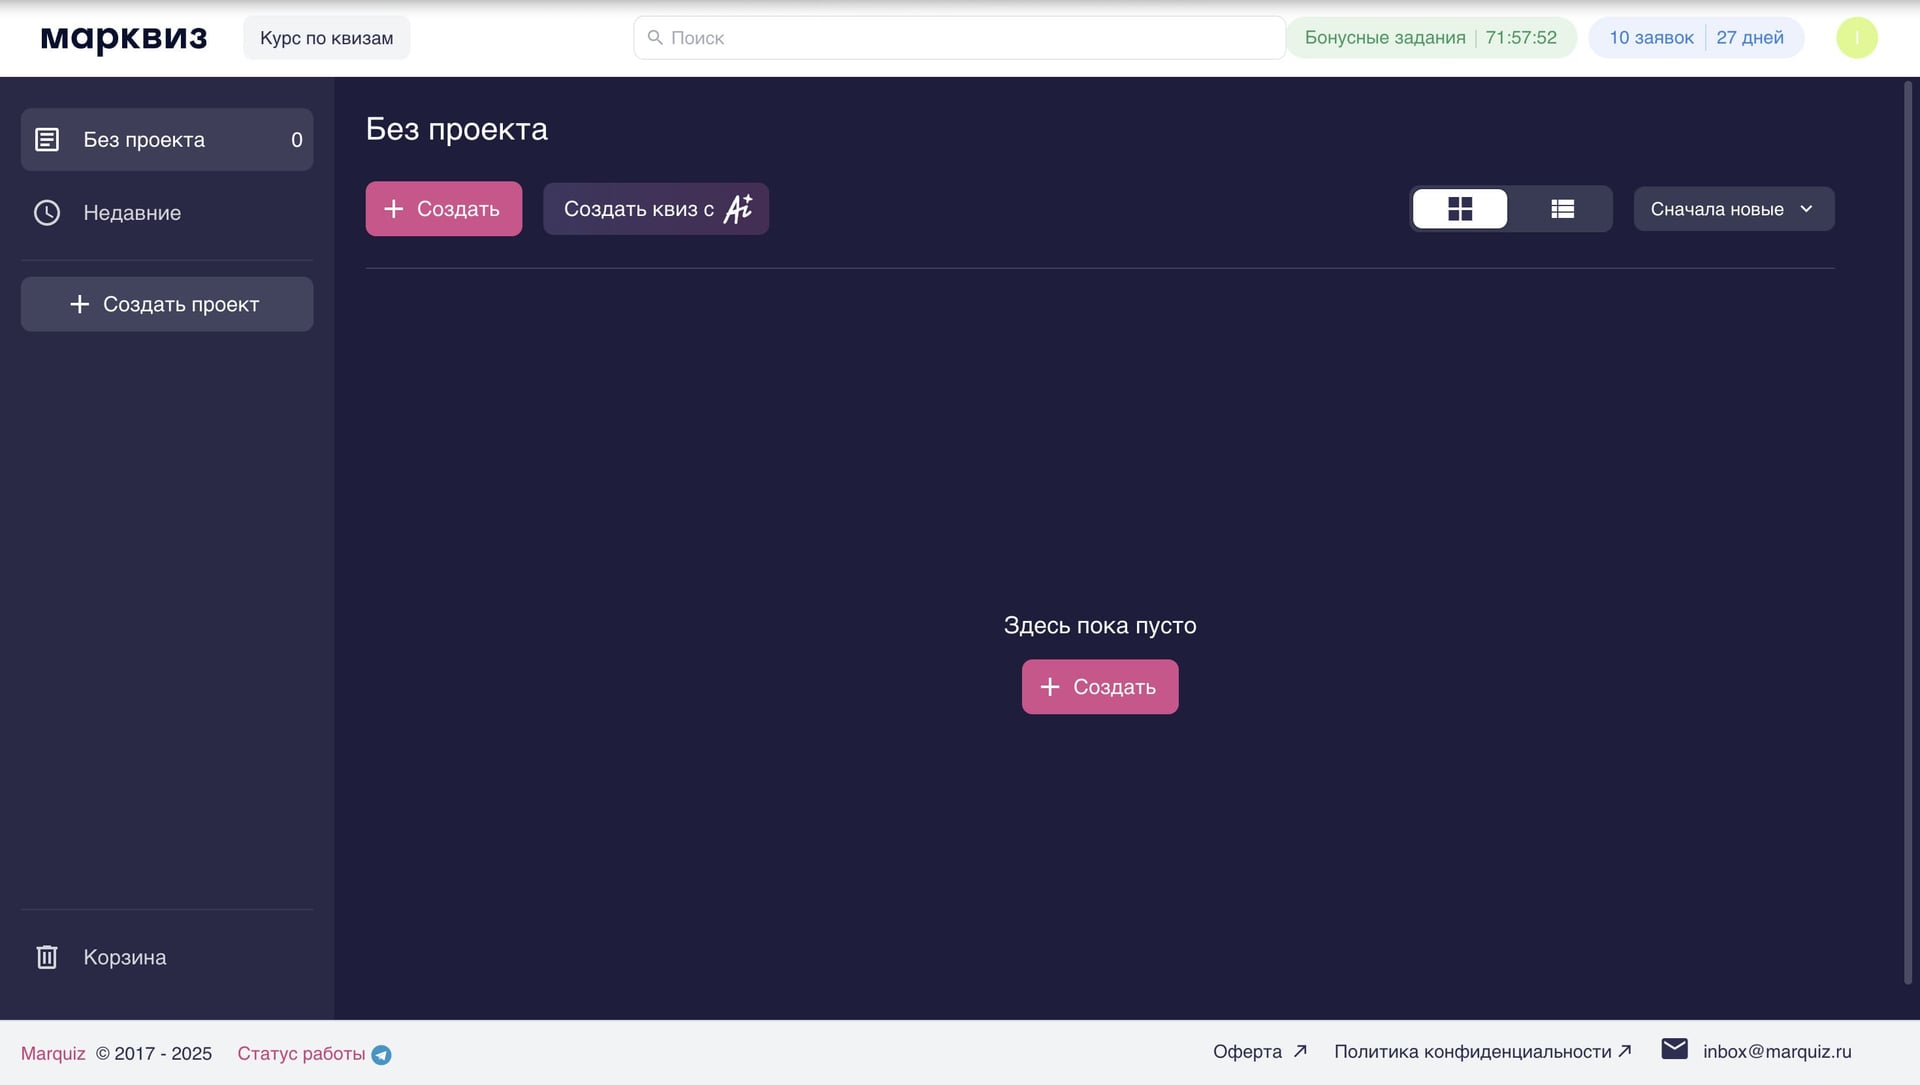Image resolution: width=1920 pixels, height=1085 pixels.
Task: Click the Marquiz logo in the header
Action: point(123,38)
